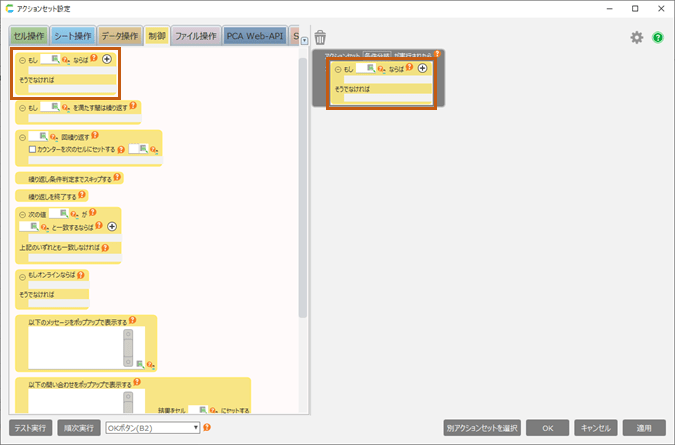This screenshot has width=675, height=445.
Task: Open settings via the gear icon
Action: (x=637, y=37)
